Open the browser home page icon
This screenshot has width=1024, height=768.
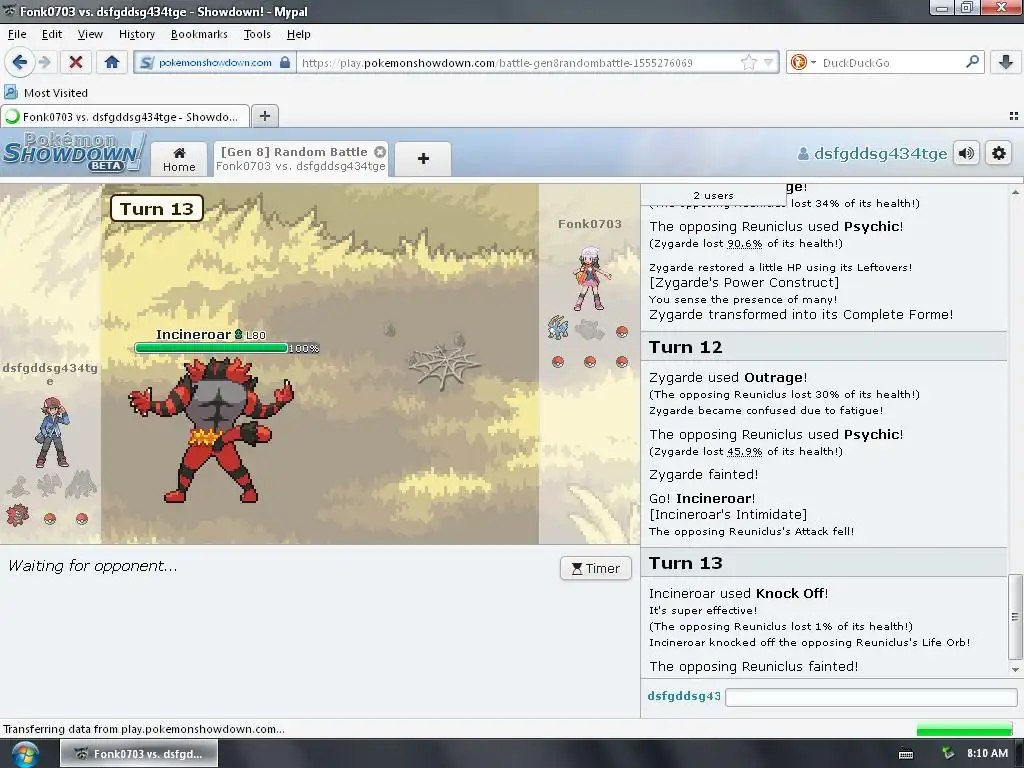[112, 62]
